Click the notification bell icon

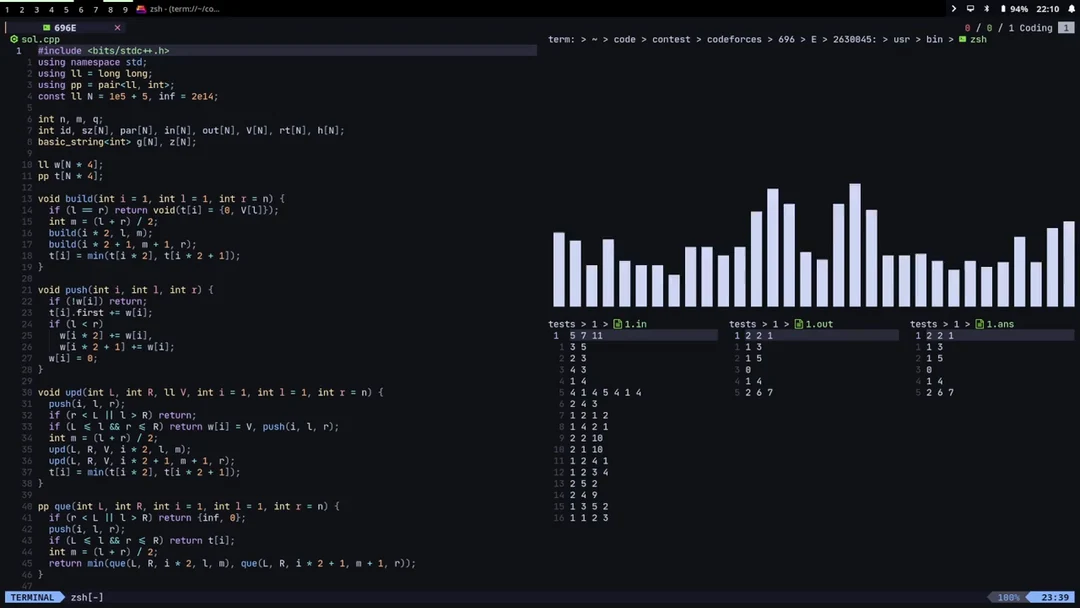point(1072,9)
